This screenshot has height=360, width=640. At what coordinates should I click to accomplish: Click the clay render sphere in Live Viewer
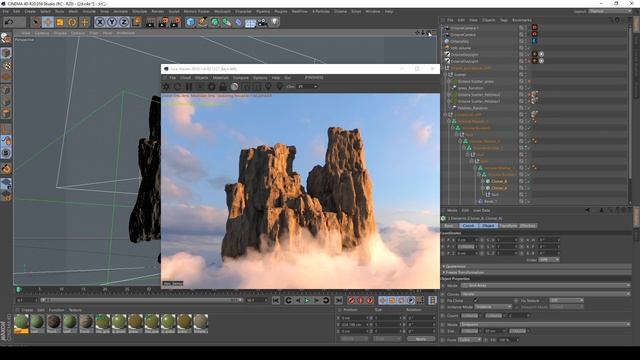234,87
